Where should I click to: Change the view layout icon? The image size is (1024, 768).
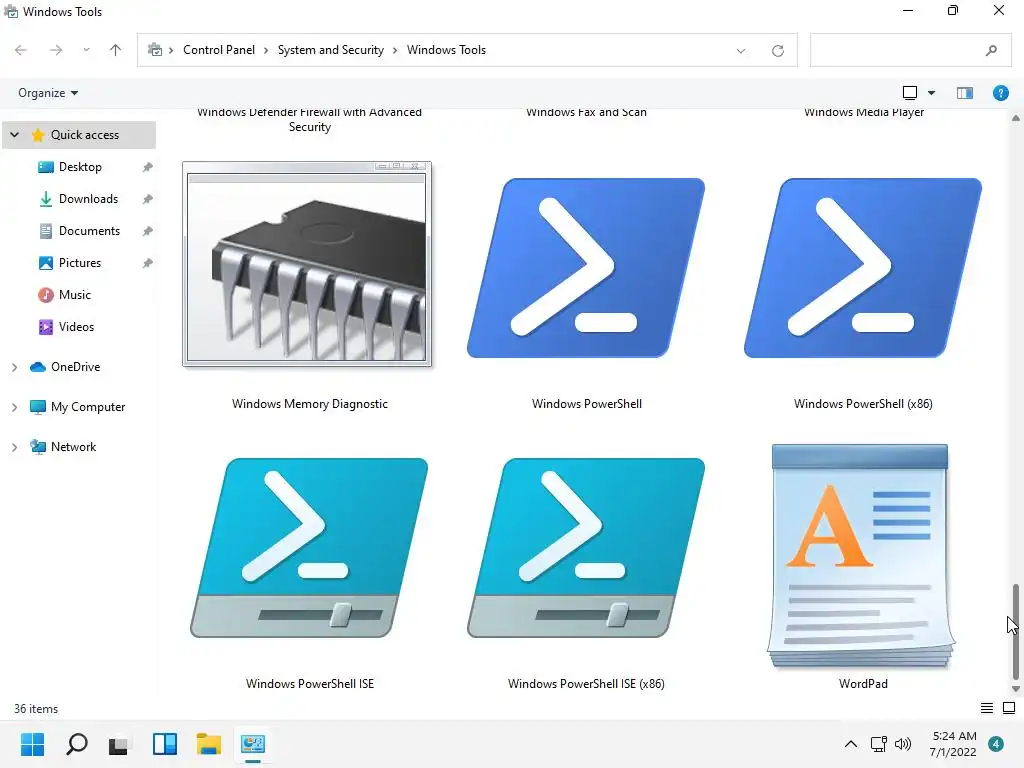pyautogui.click(x=910, y=93)
